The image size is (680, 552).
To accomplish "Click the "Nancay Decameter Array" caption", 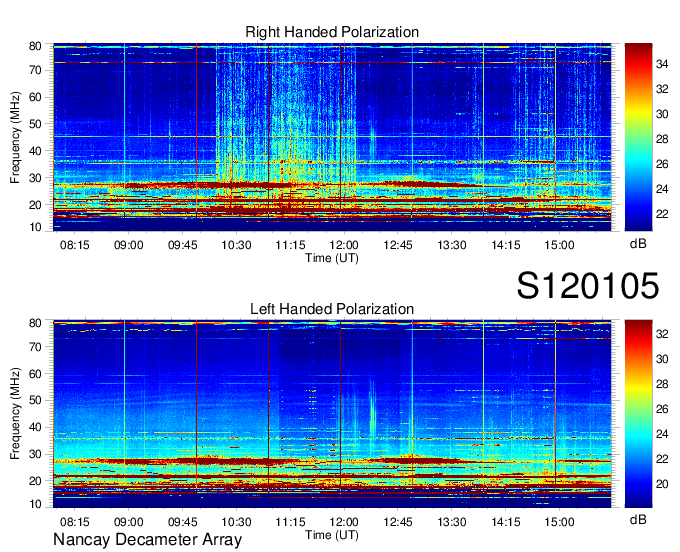I will tap(147, 540).
